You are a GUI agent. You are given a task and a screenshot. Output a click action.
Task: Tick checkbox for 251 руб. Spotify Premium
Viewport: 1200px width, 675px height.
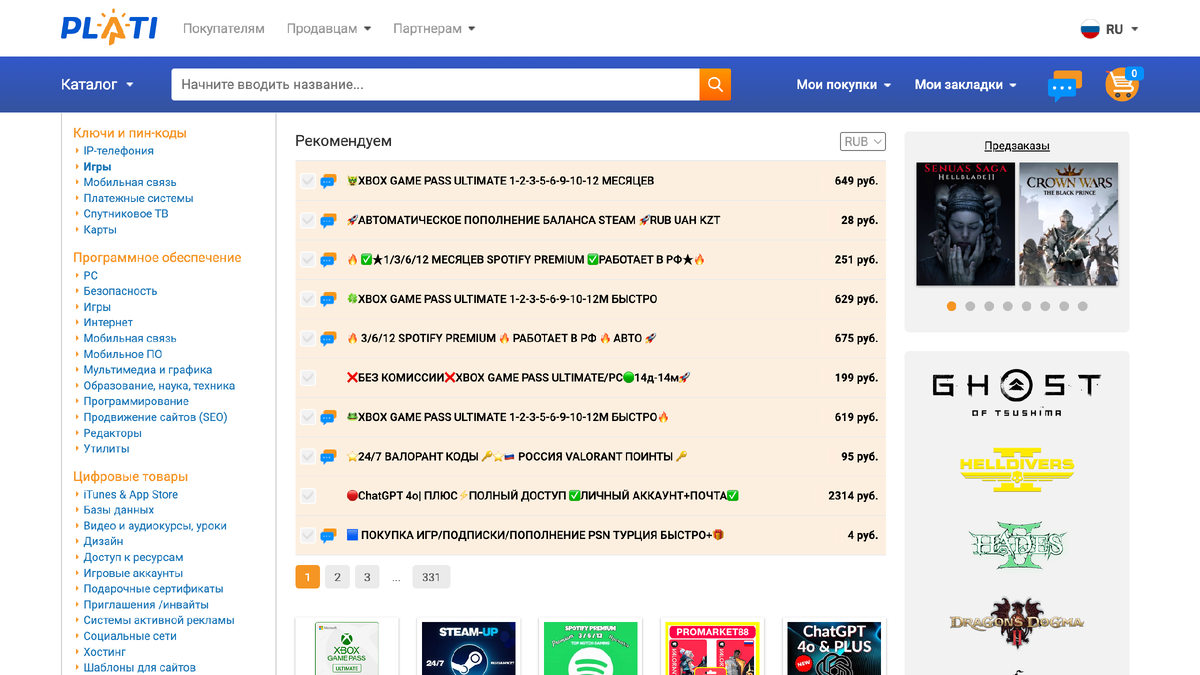pyautogui.click(x=308, y=260)
